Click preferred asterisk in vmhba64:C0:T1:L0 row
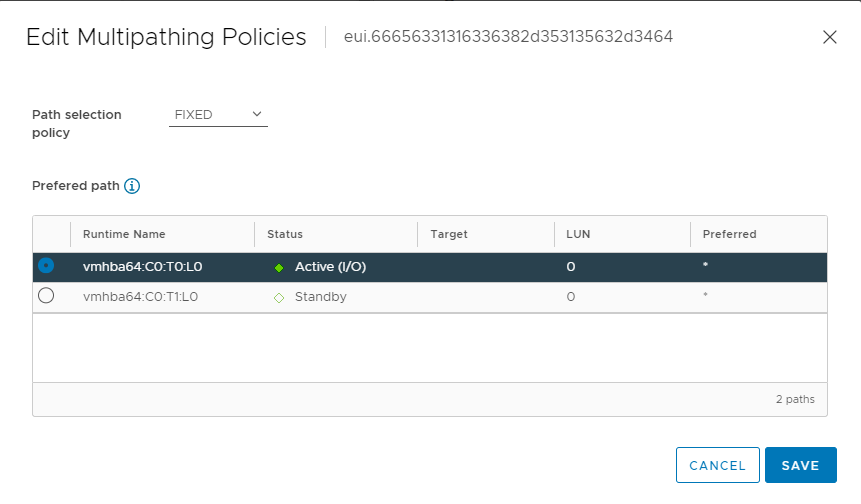 click(705, 295)
